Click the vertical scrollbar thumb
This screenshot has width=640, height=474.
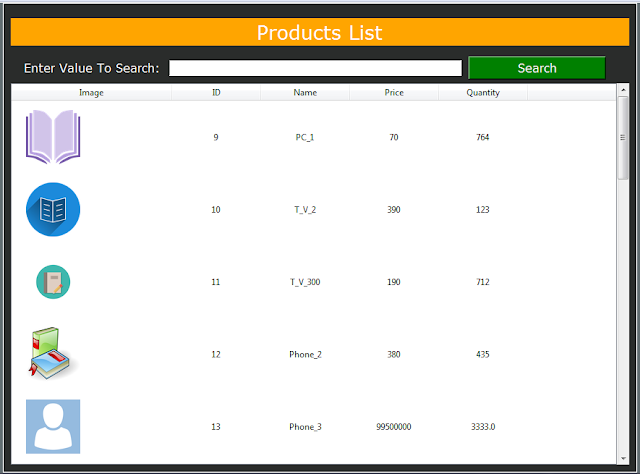(623, 138)
